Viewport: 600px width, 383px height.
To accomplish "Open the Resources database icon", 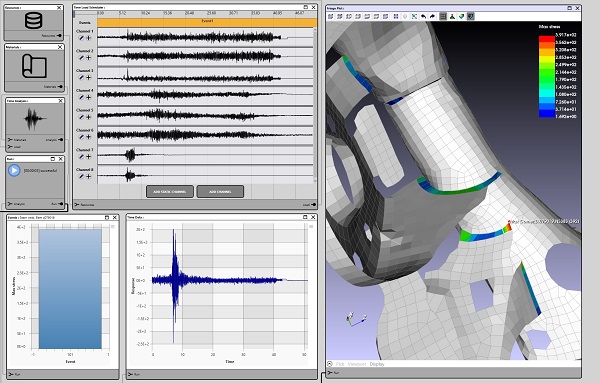I will [34, 21].
